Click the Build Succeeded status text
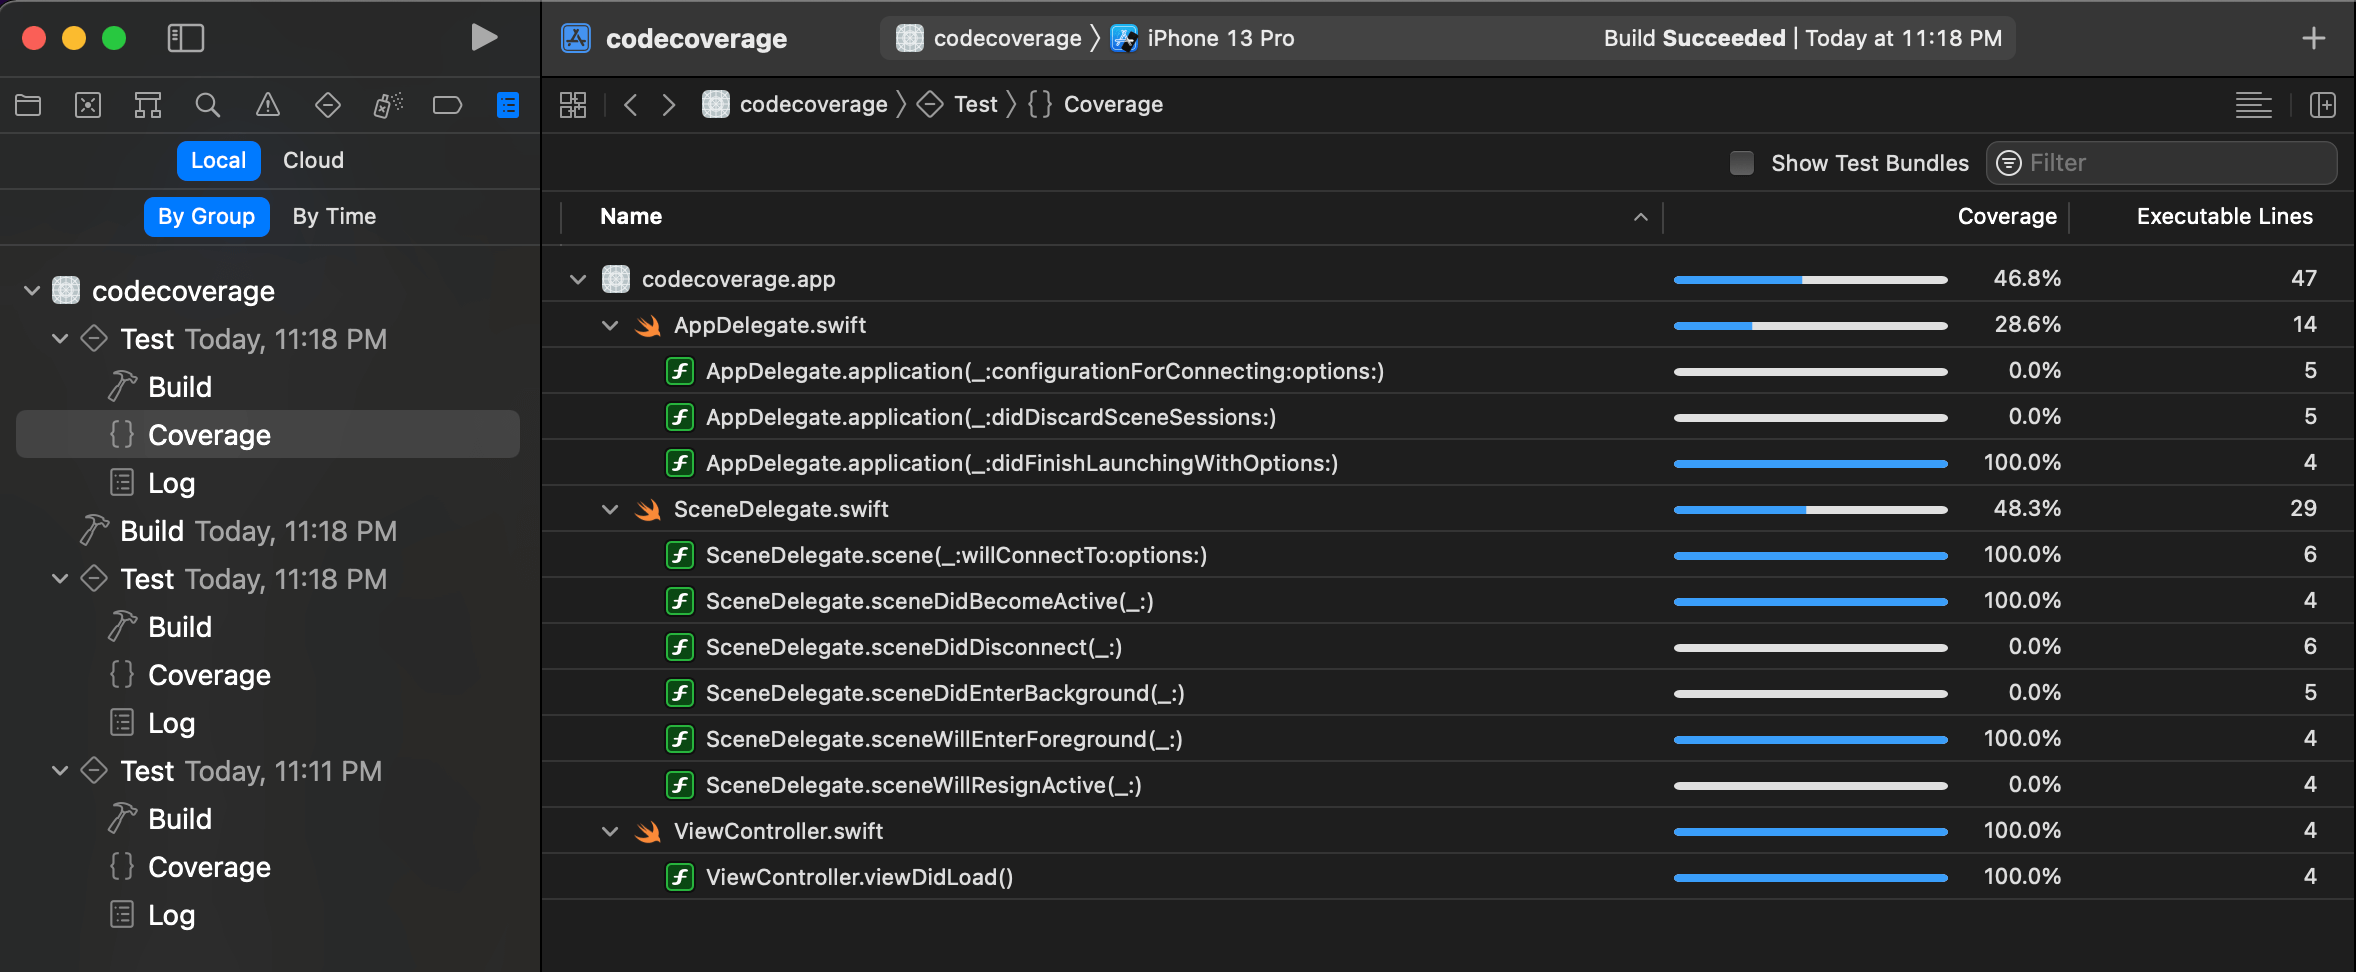The height and width of the screenshot is (972, 2356). pos(1694,38)
